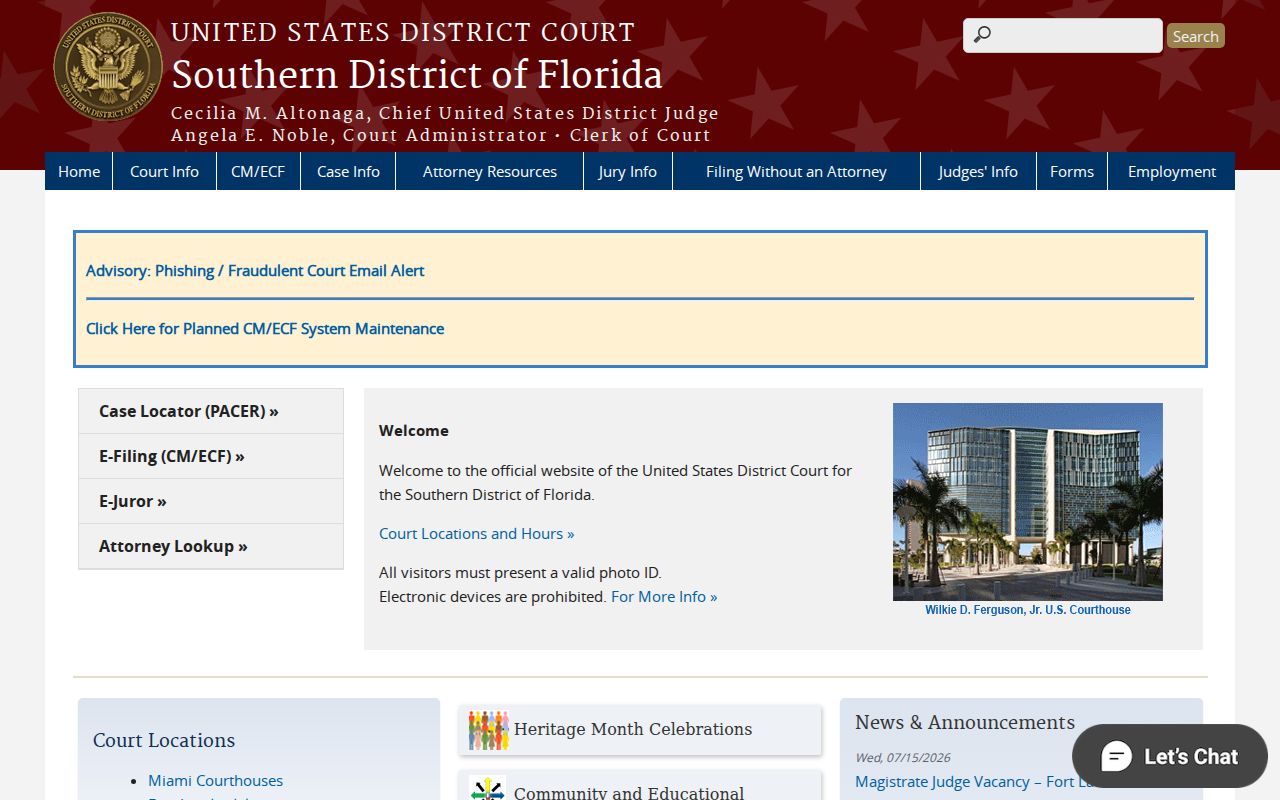The width and height of the screenshot is (1280, 800).
Task: Open the Home menu item
Action: [79, 171]
